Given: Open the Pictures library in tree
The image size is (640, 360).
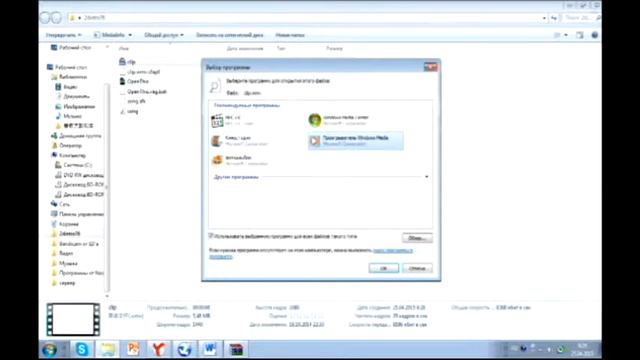Looking at the screenshot, I should tap(75, 107).
